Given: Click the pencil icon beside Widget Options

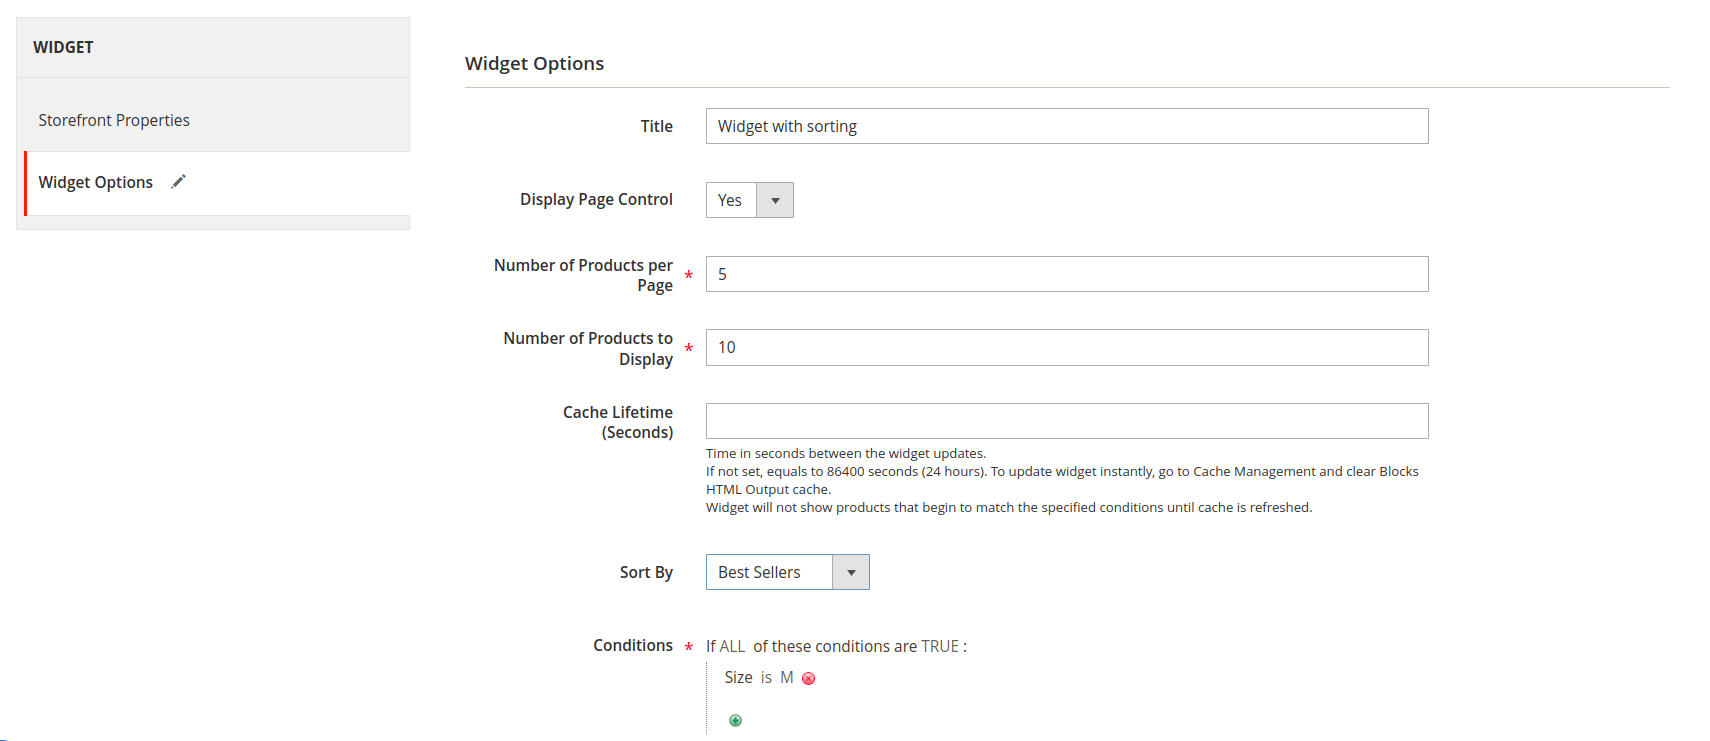Looking at the screenshot, I should pos(178,182).
